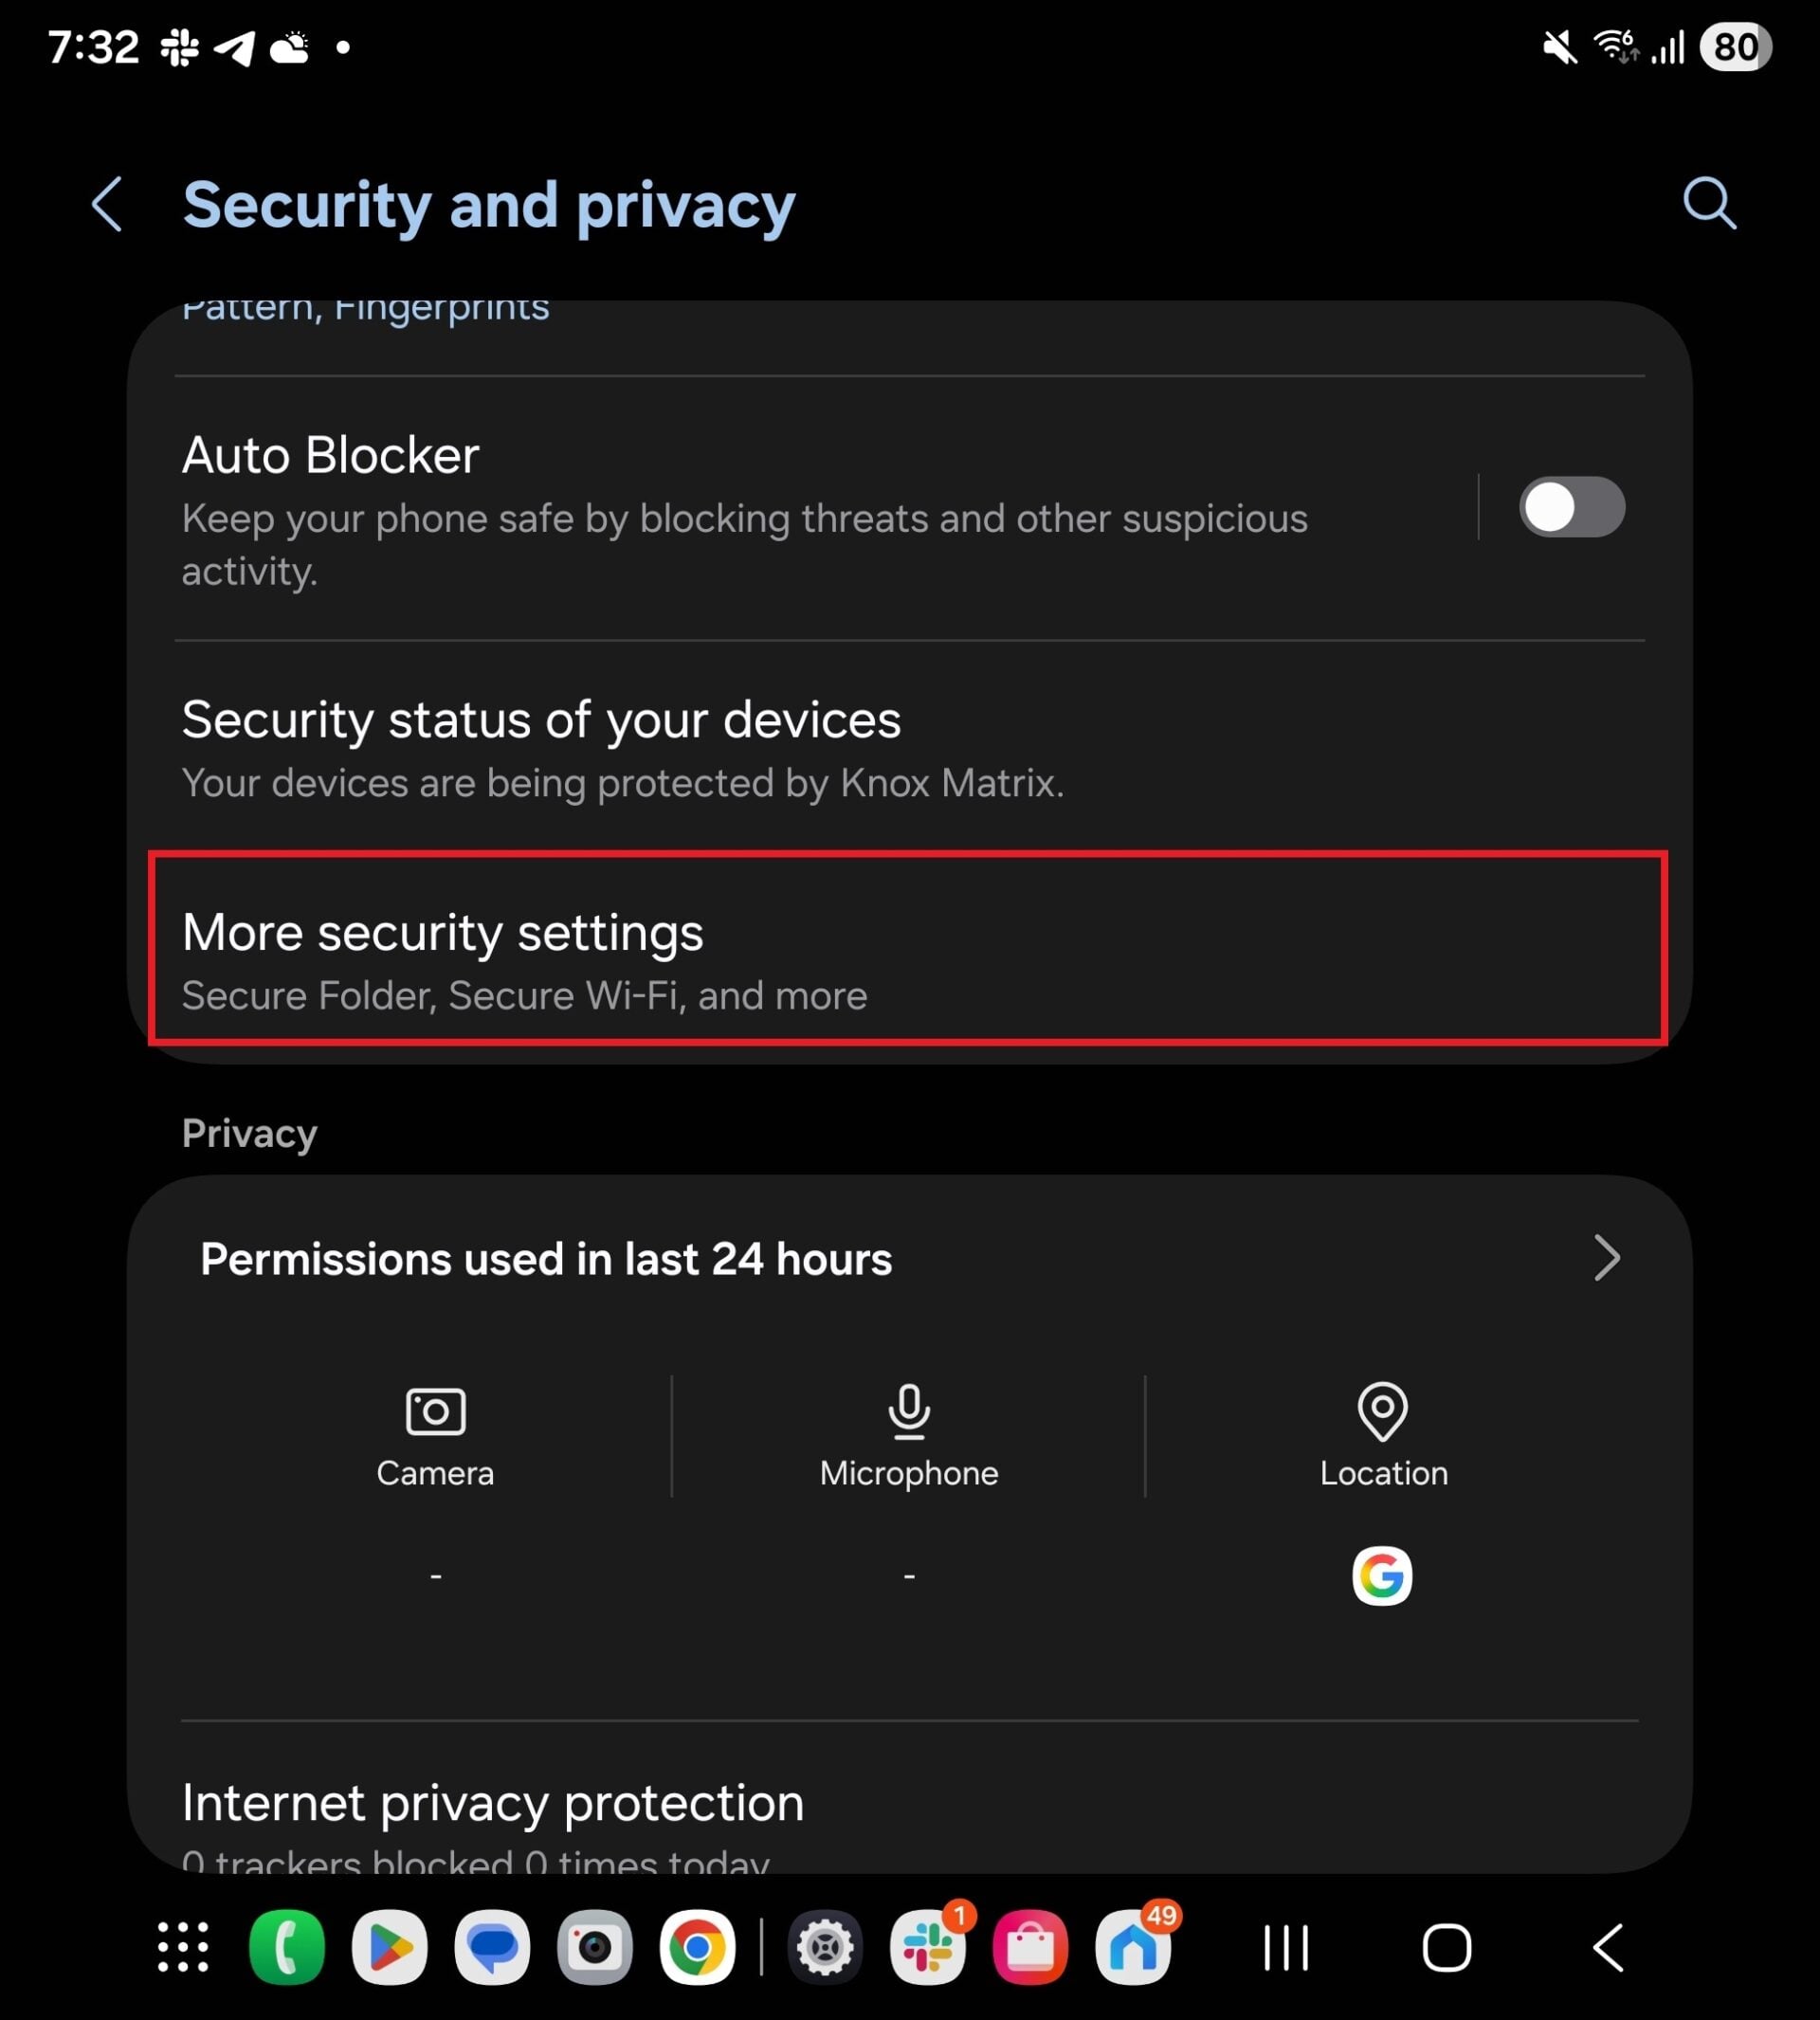Toggle the Auto Blocker switch

pyautogui.click(x=1571, y=507)
